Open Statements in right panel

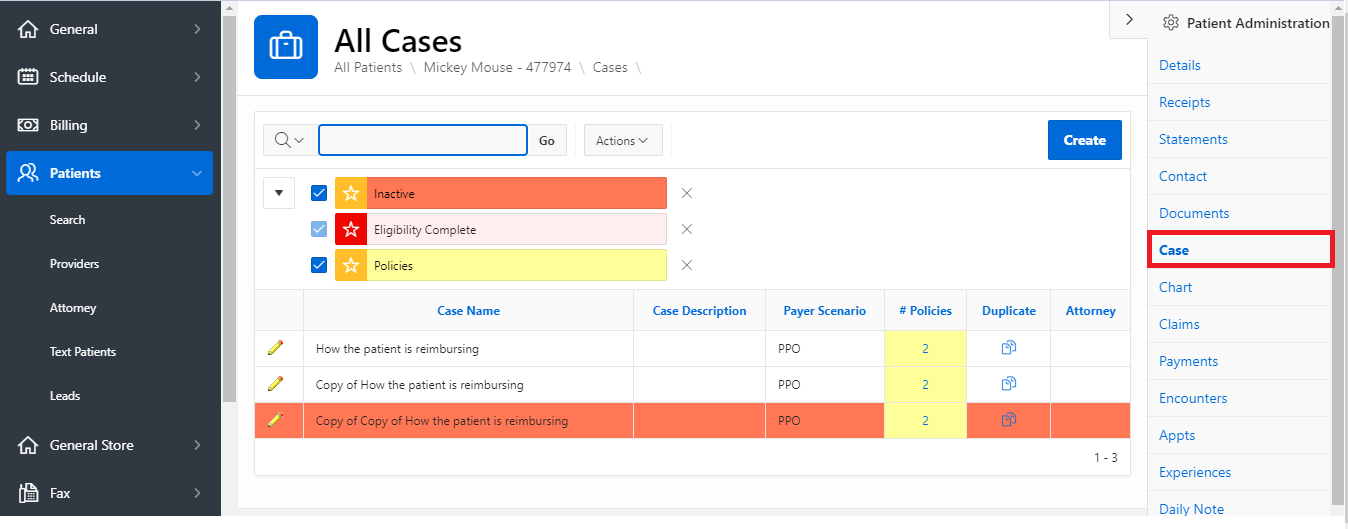pos(1193,139)
